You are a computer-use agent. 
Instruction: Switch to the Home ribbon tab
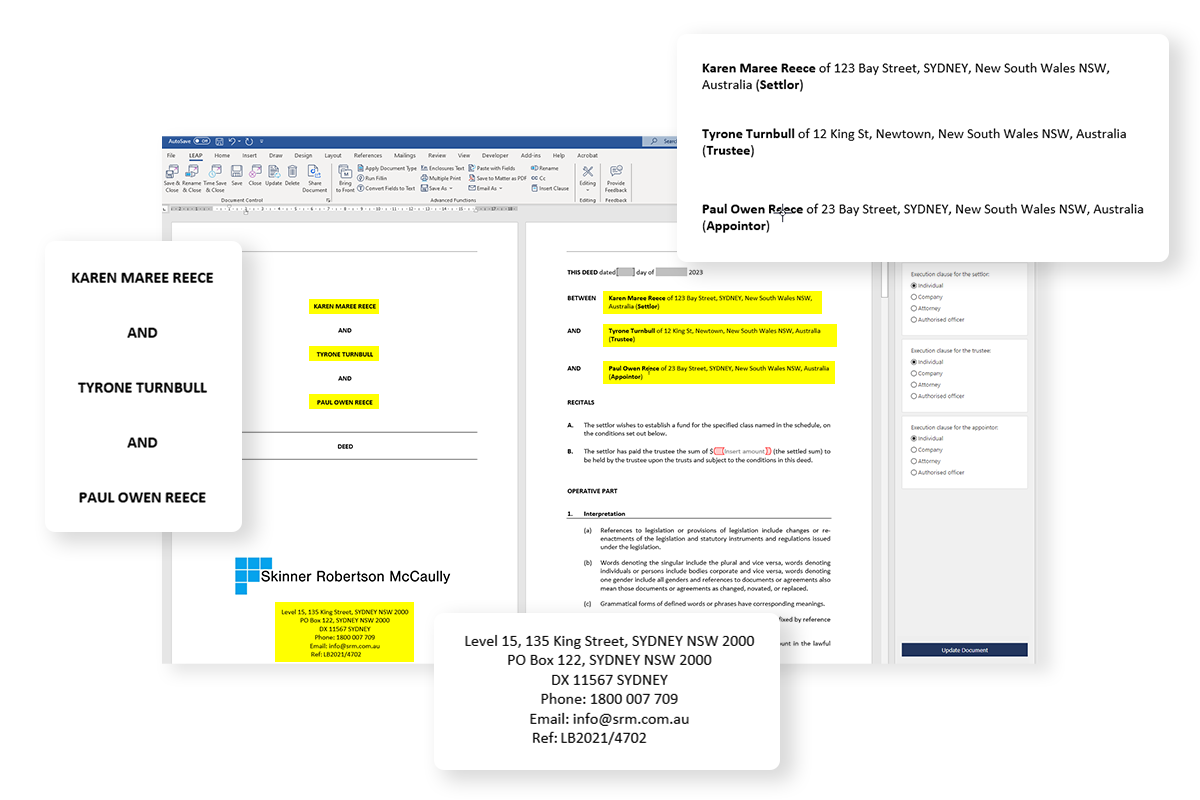(x=222, y=156)
